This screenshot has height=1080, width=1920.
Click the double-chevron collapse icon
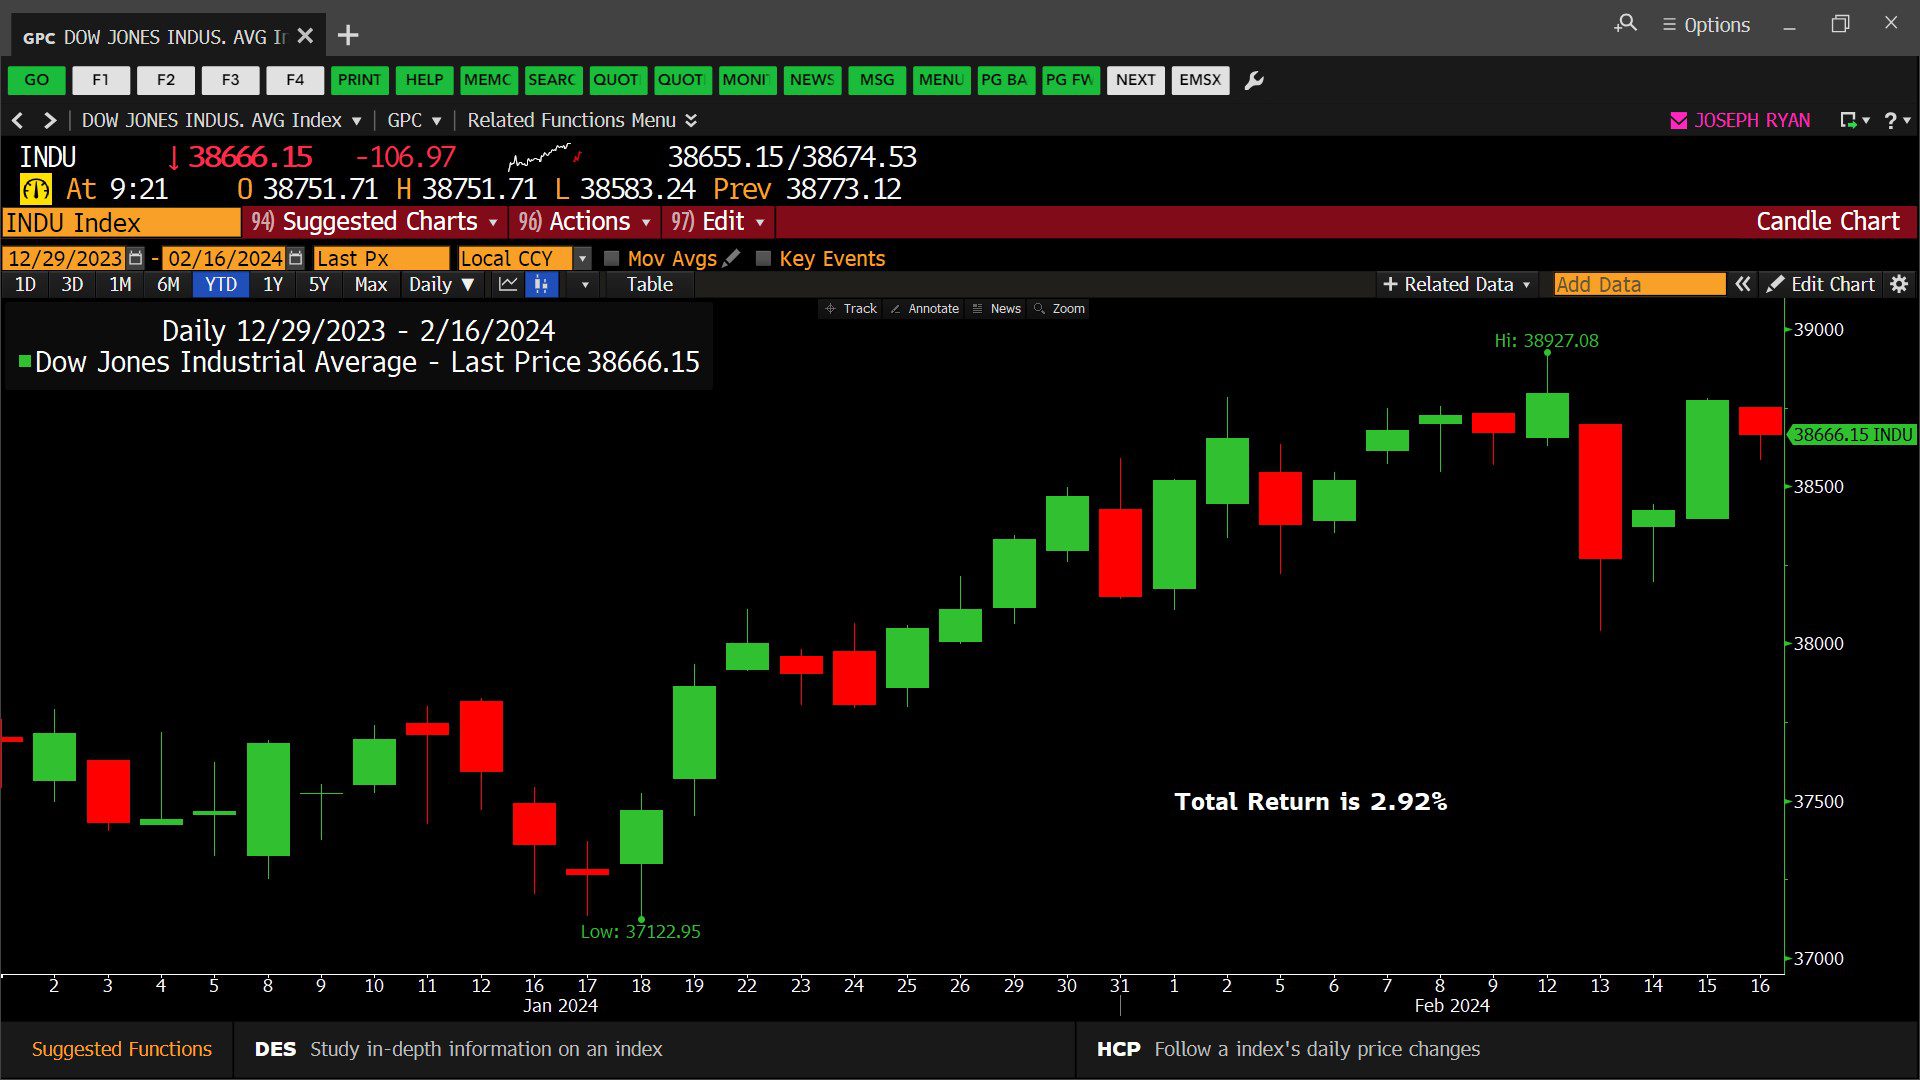pos(1743,284)
